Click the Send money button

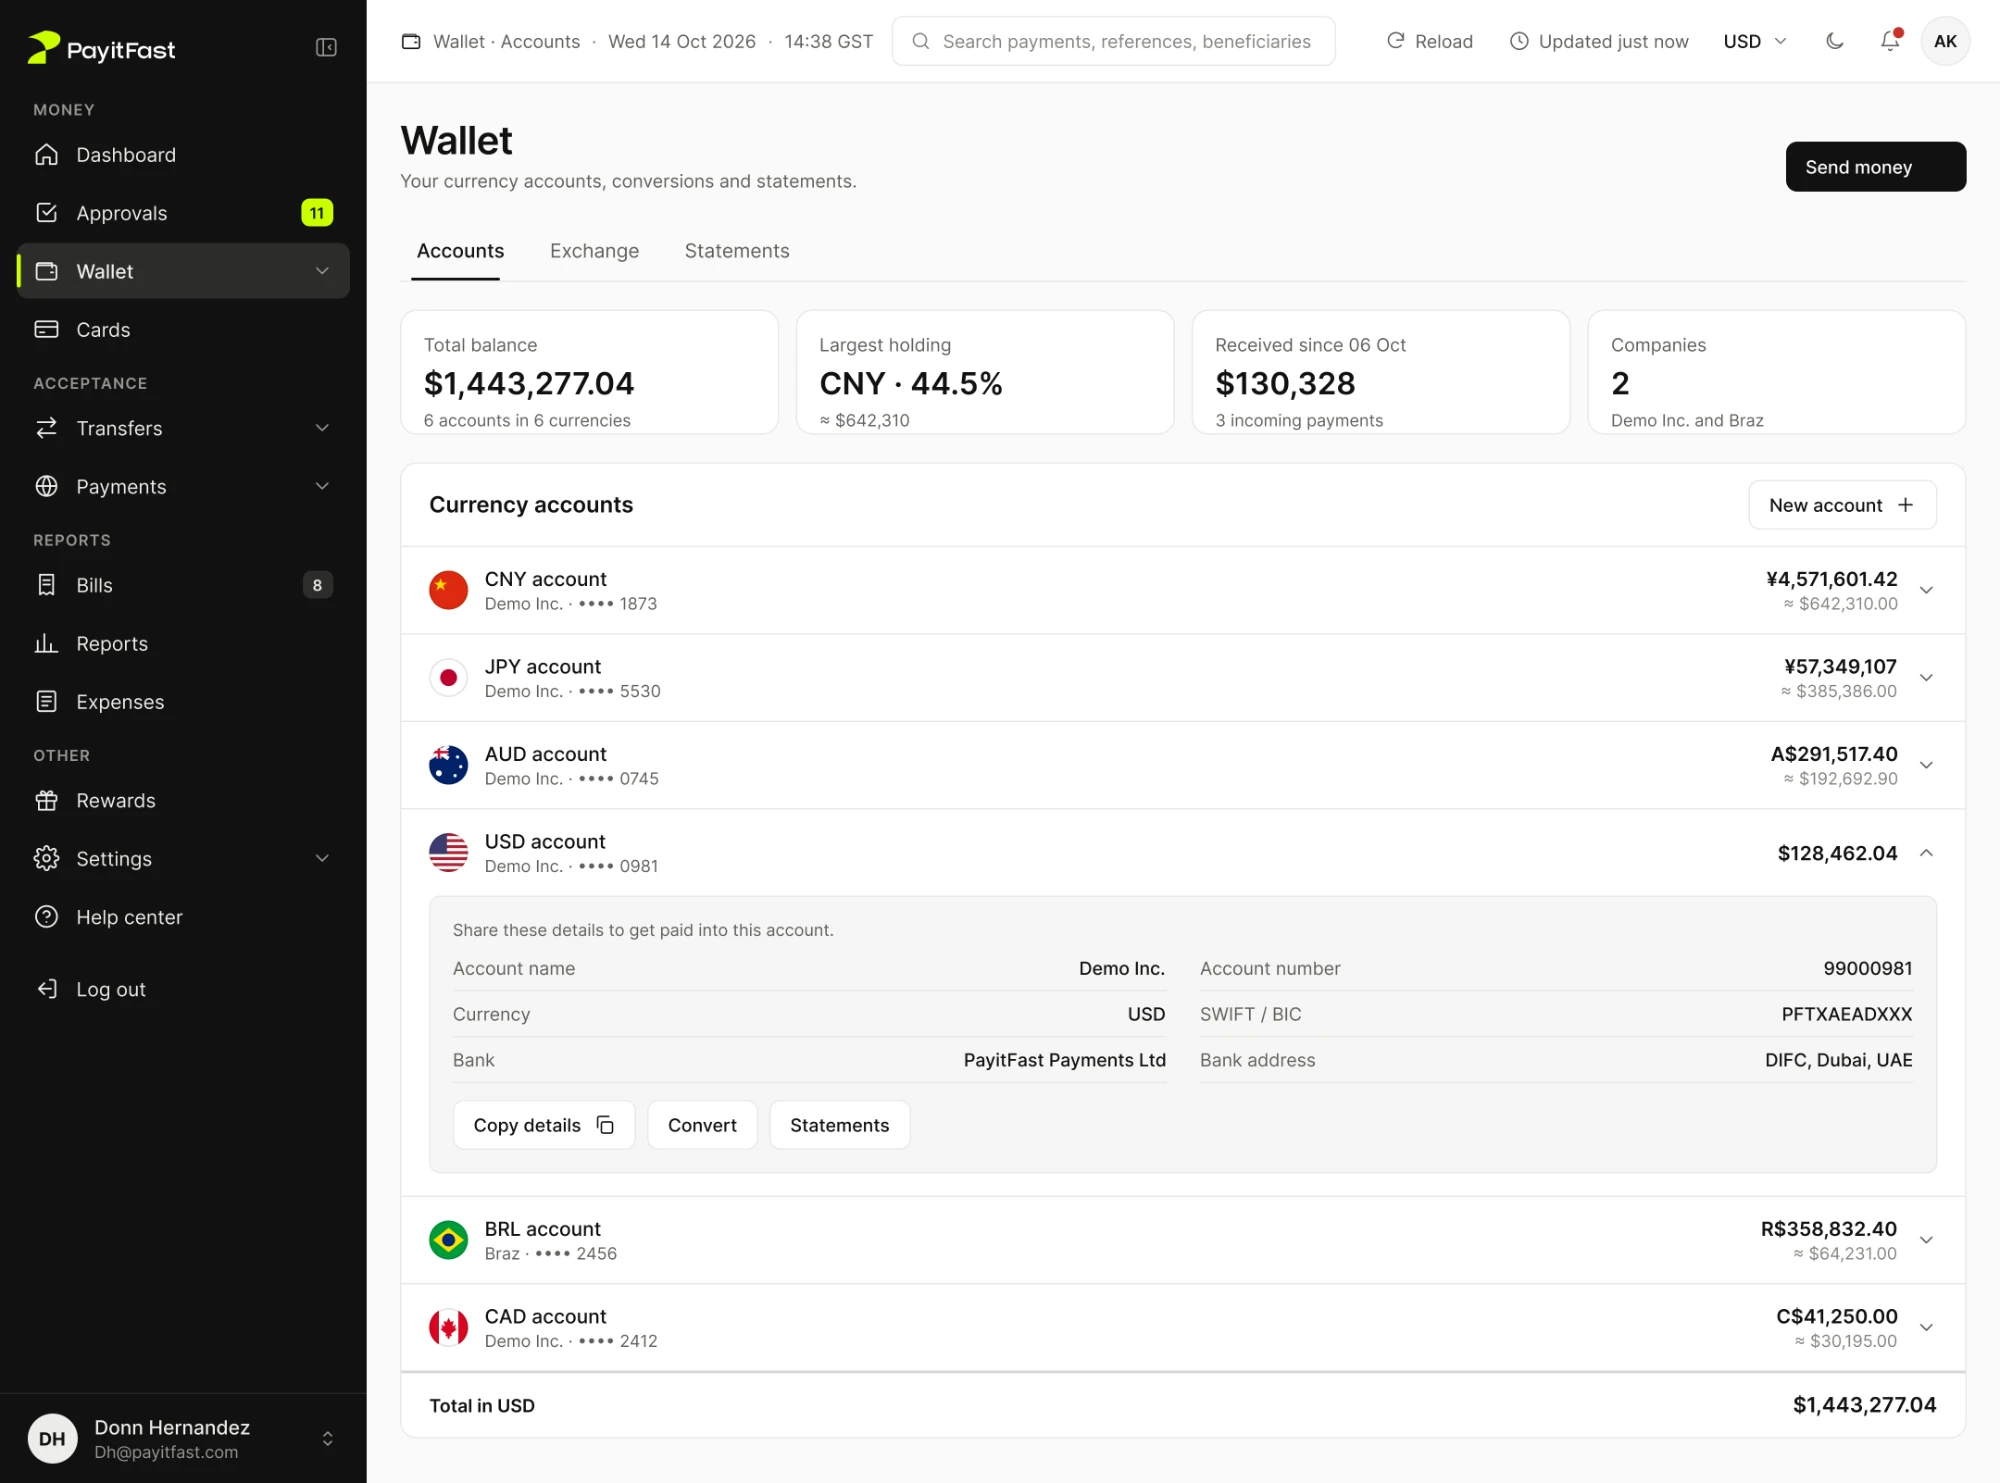click(x=1875, y=167)
